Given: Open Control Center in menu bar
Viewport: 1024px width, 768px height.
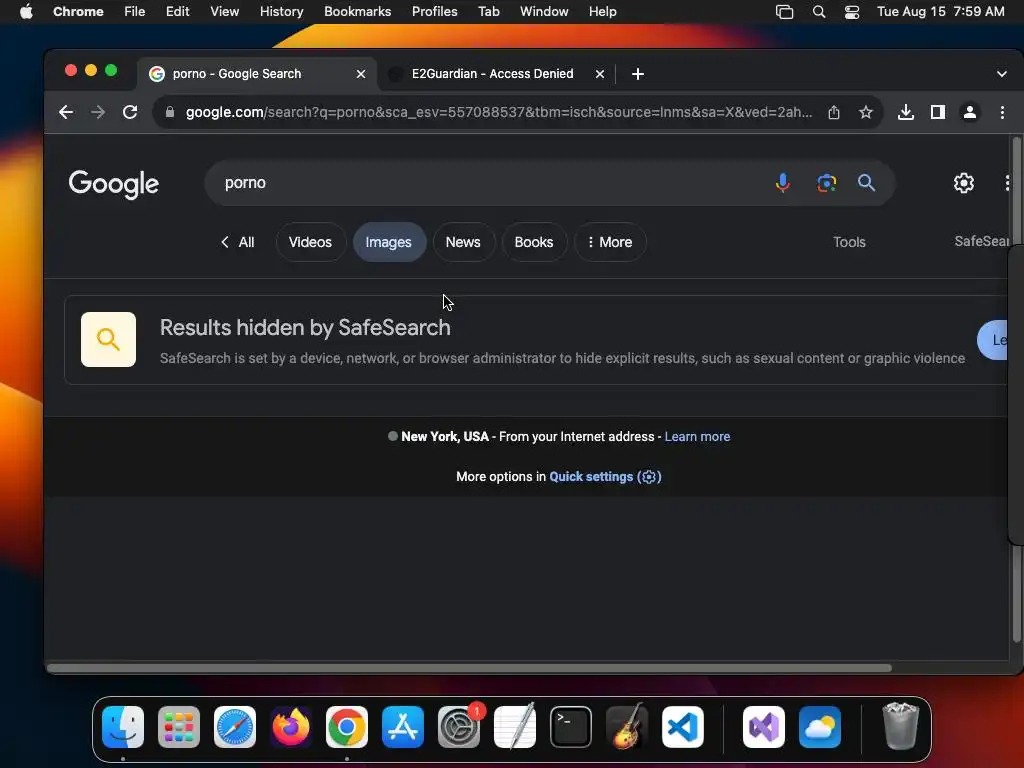Looking at the screenshot, I should click(852, 12).
